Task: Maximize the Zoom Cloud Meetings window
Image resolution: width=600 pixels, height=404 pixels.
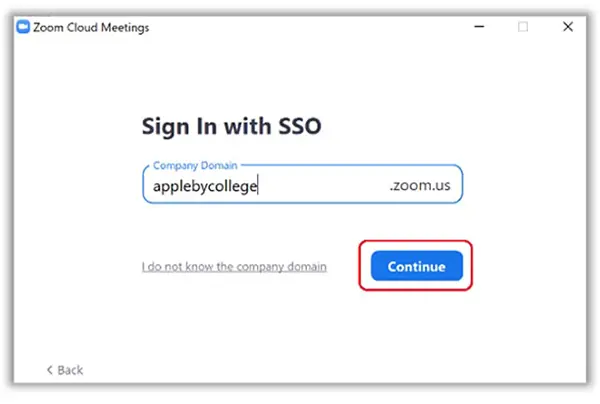Action: pos(523,26)
